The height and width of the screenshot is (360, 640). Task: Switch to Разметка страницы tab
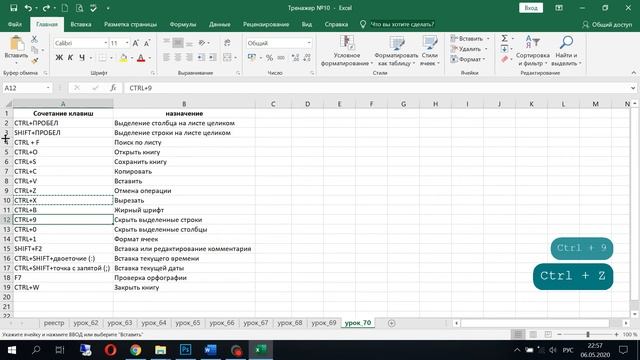coord(130,24)
